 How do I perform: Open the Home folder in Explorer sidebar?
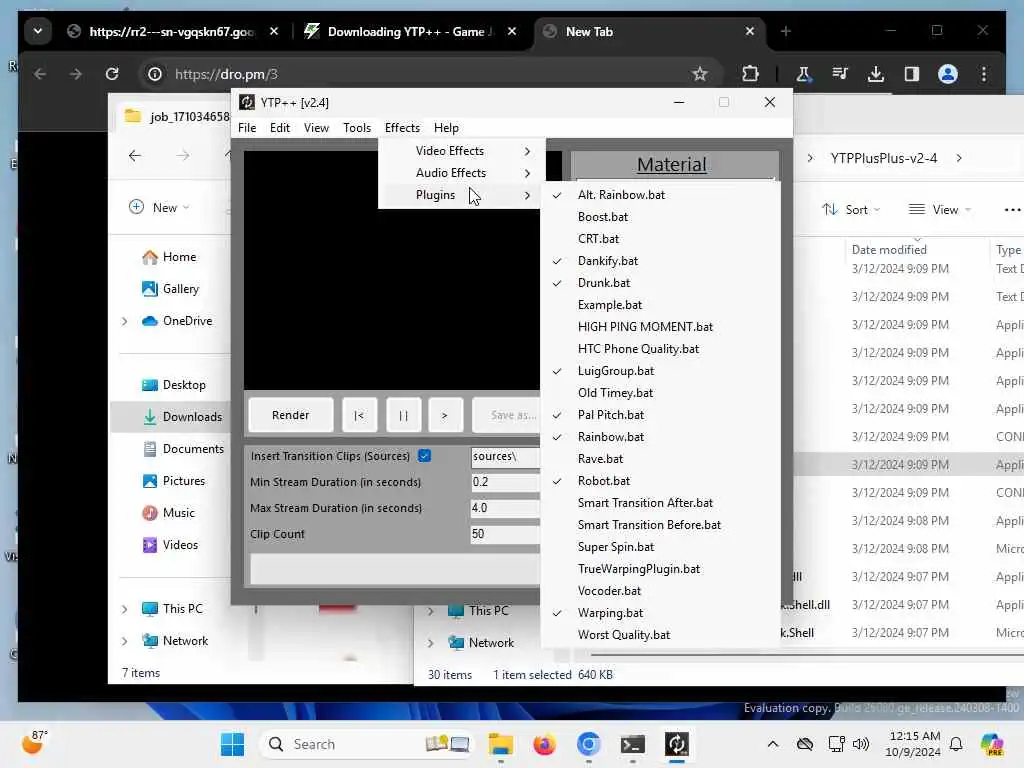(170, 257)
